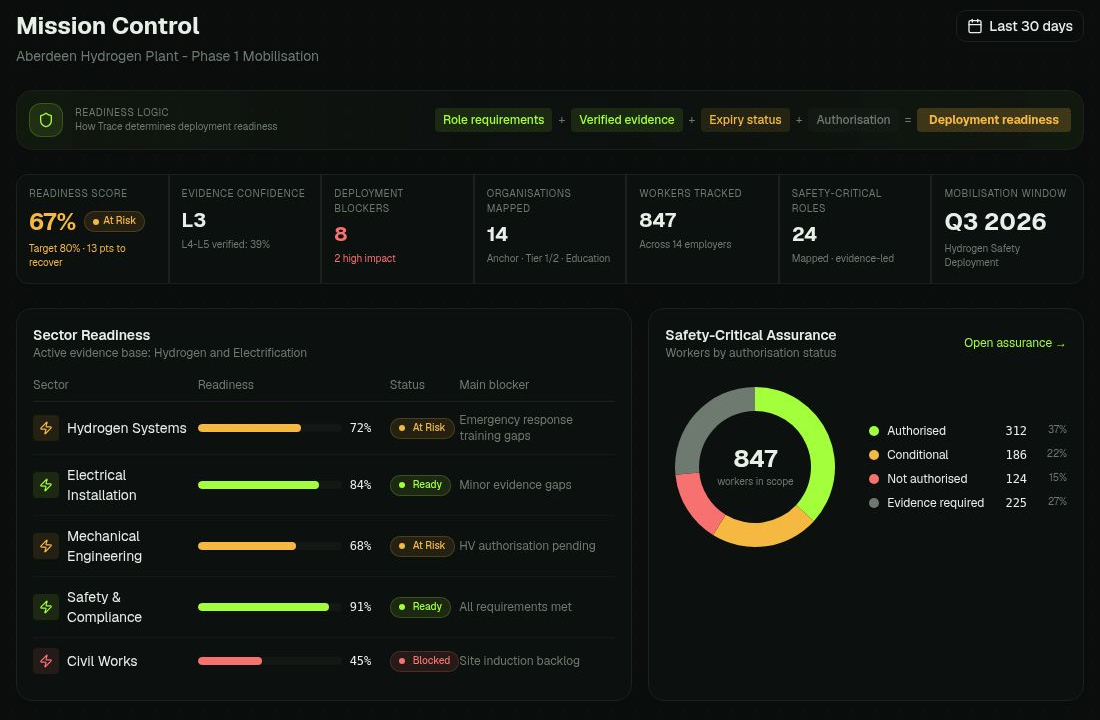Click the Readiness column header
Screen dimensions: 1100x720
(225, 385)
